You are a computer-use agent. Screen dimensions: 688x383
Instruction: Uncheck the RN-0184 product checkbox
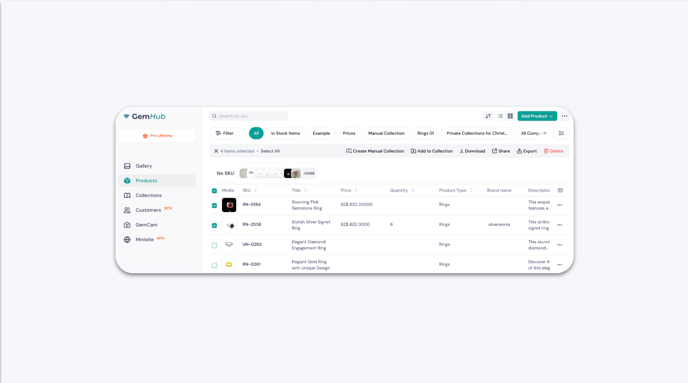214,205
